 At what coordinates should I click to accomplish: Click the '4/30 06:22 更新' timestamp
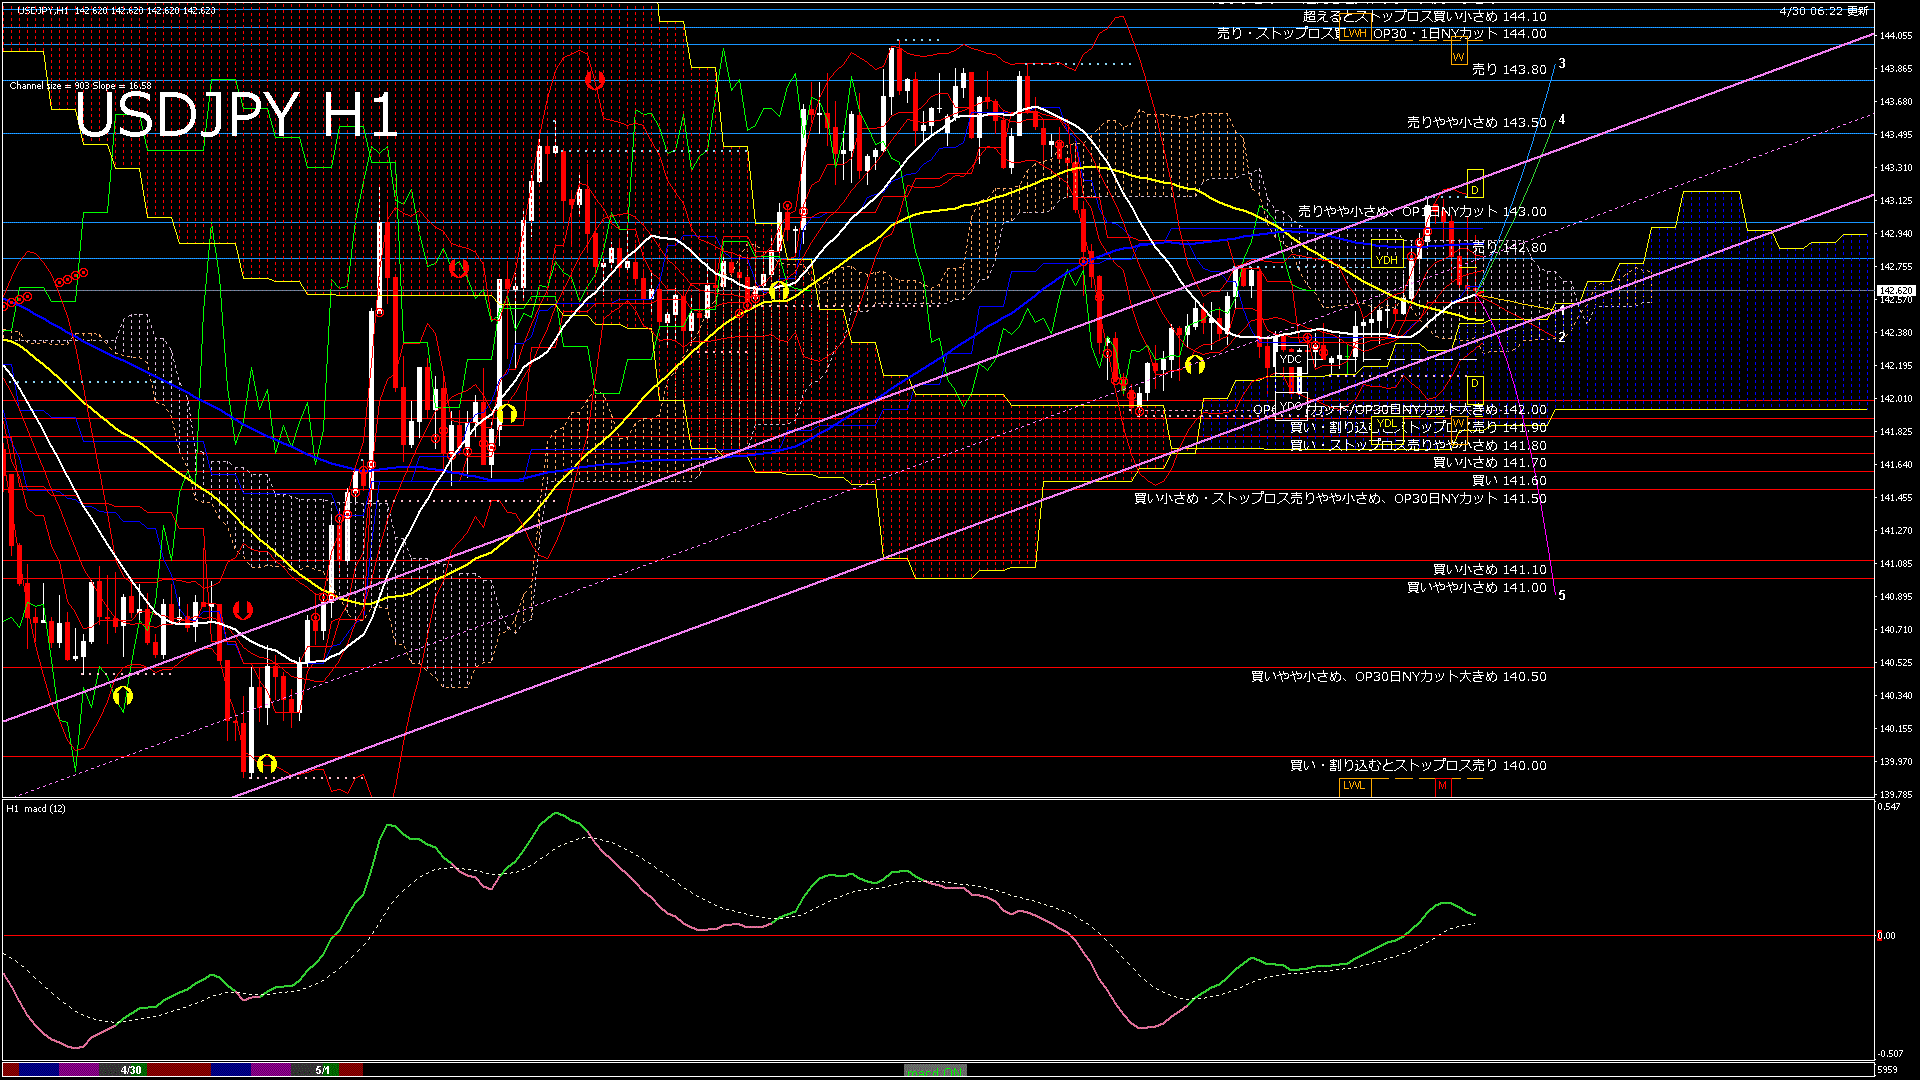pyautogui.click(x=1824, y=11)
